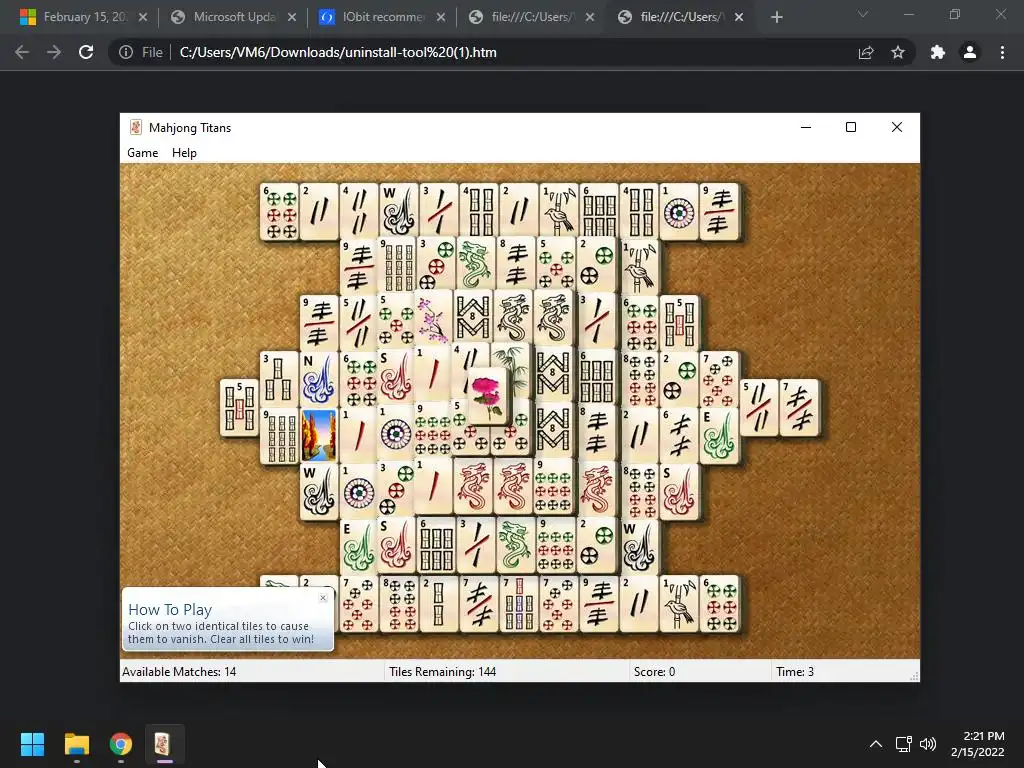The width and height of the screenshot is (1024, 768).
Task: Click the 9 character tile in top-right corner
Action: 718,211
